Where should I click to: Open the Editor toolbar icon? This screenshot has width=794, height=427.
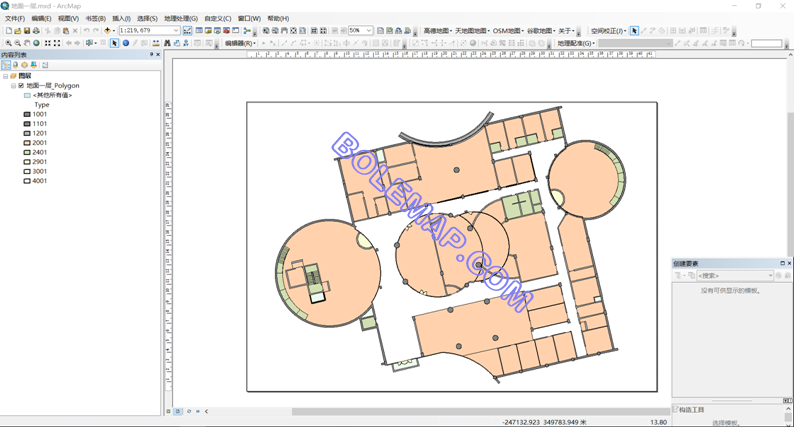187,31
